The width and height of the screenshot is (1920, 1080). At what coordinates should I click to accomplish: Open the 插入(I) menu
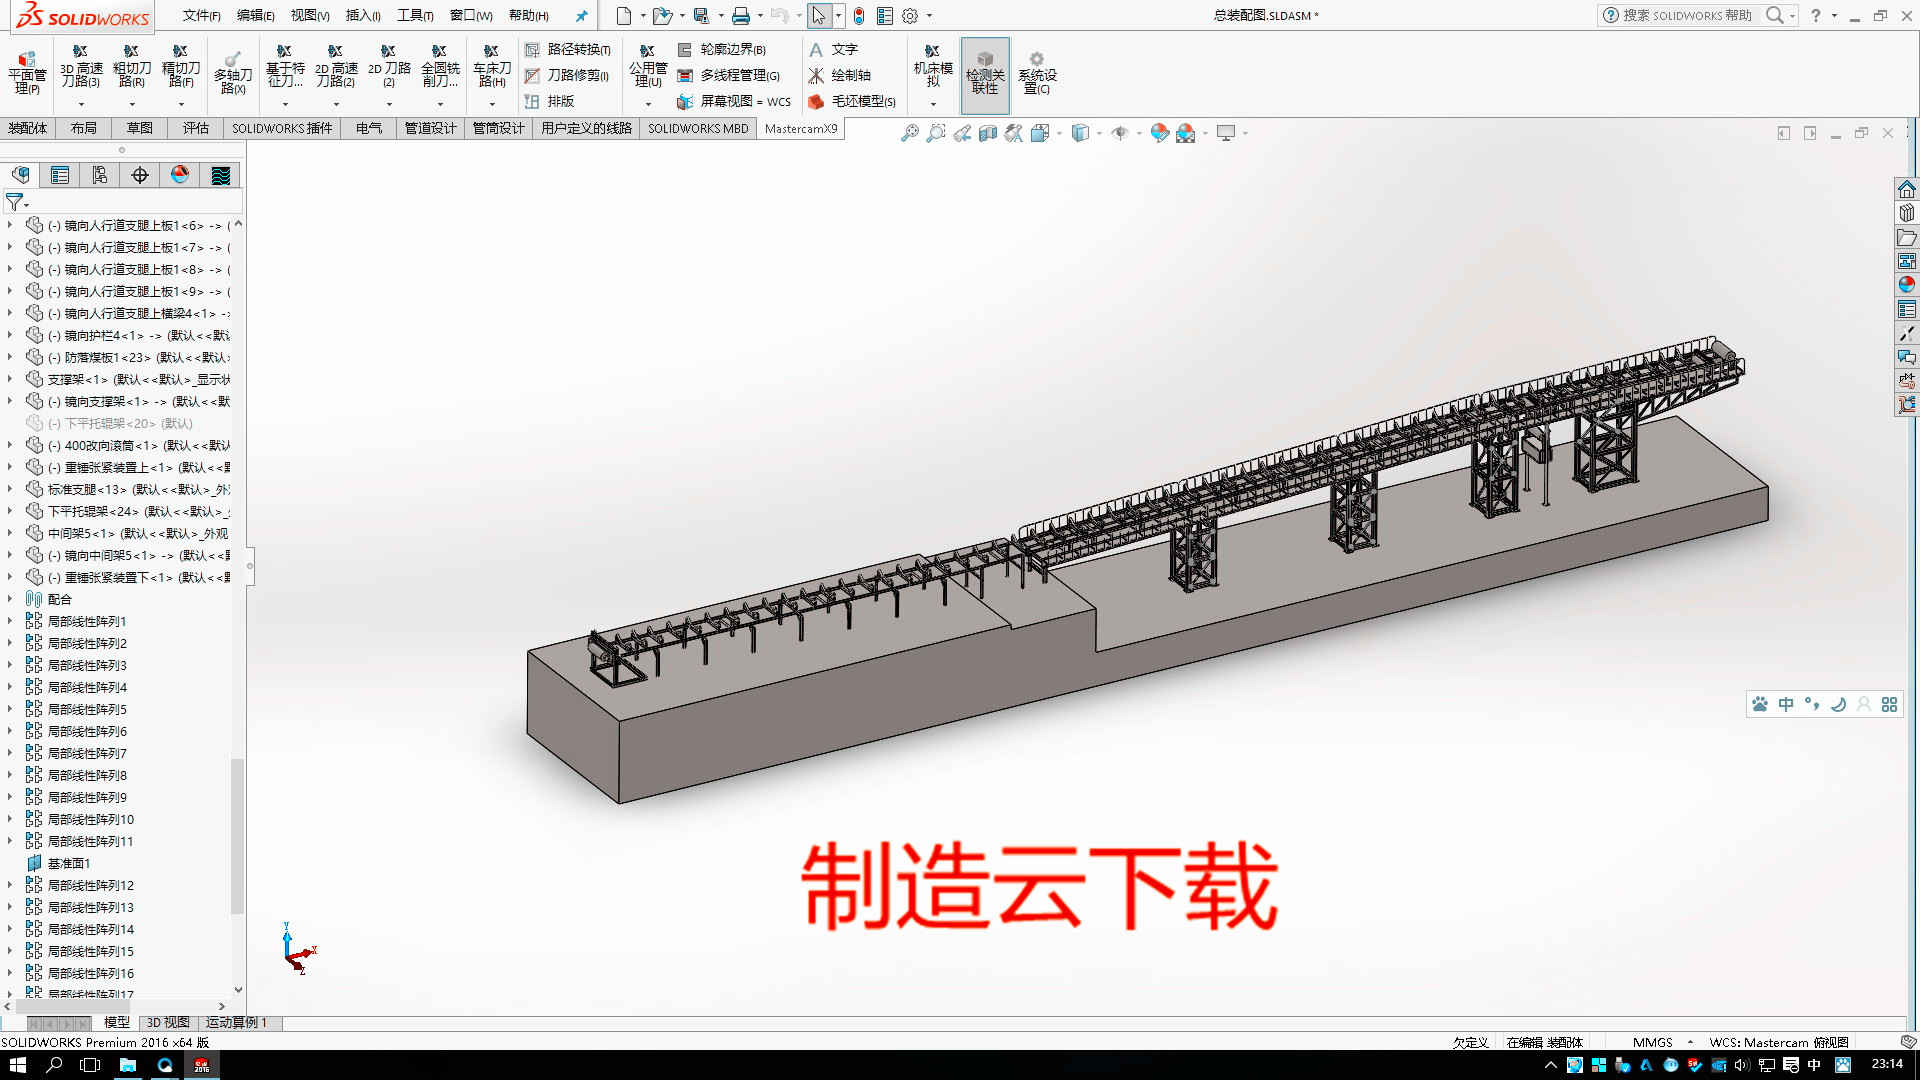coord(361,15)
